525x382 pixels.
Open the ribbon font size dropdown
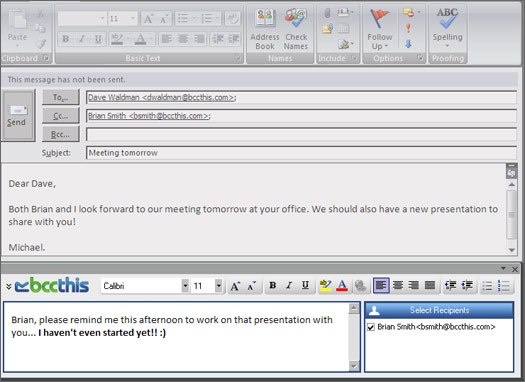[x=133, y=18]
